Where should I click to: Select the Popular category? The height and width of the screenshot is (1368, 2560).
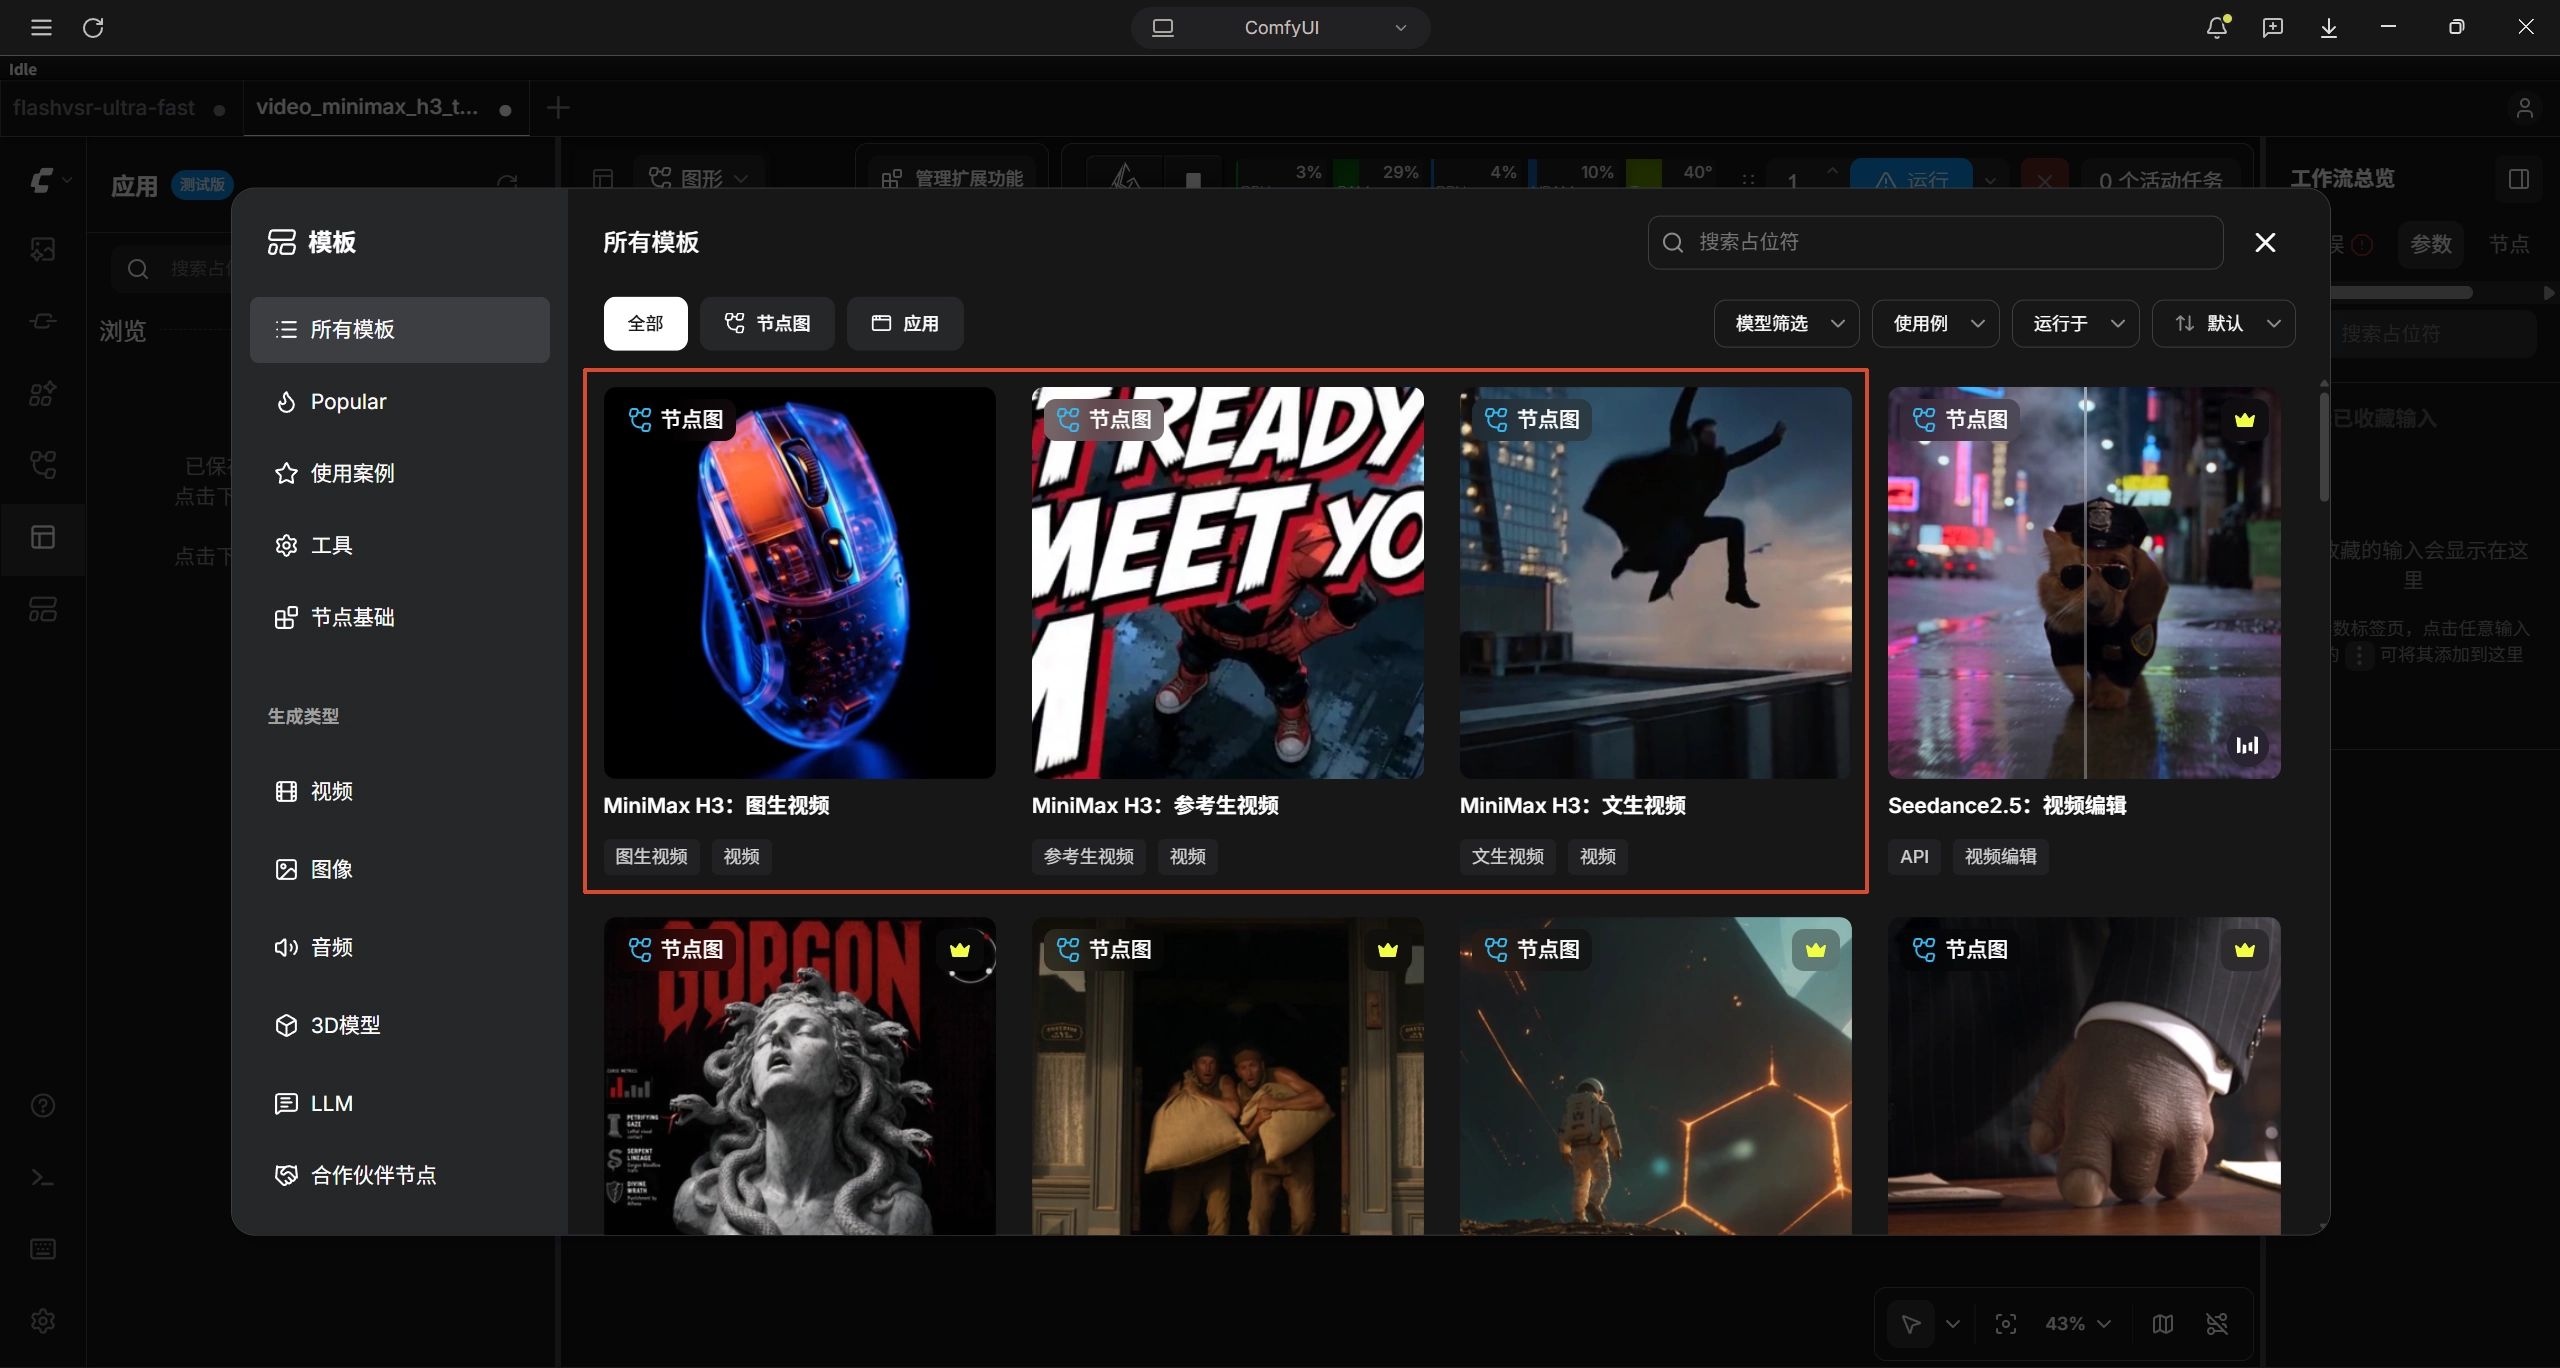(x=400, y=401)
